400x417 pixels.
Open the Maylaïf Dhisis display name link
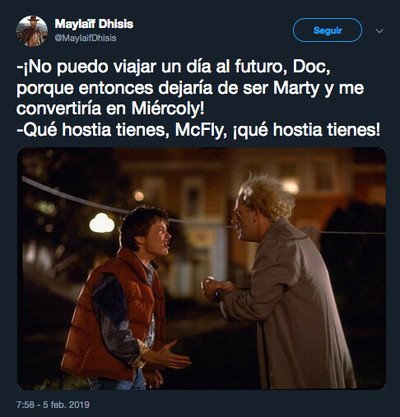[x=94, y=24]
